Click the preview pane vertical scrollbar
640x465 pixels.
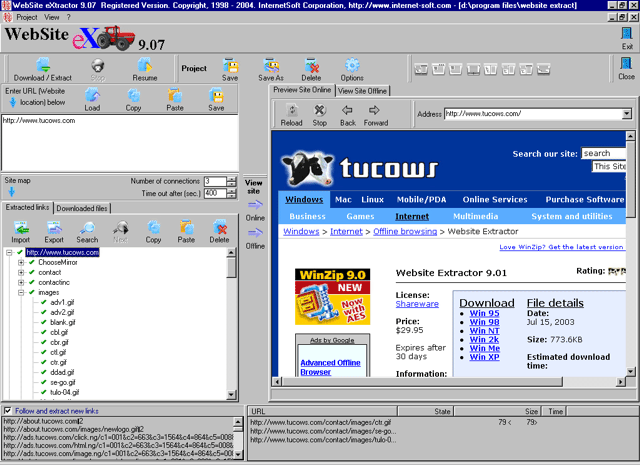click(x=630, y=180)
